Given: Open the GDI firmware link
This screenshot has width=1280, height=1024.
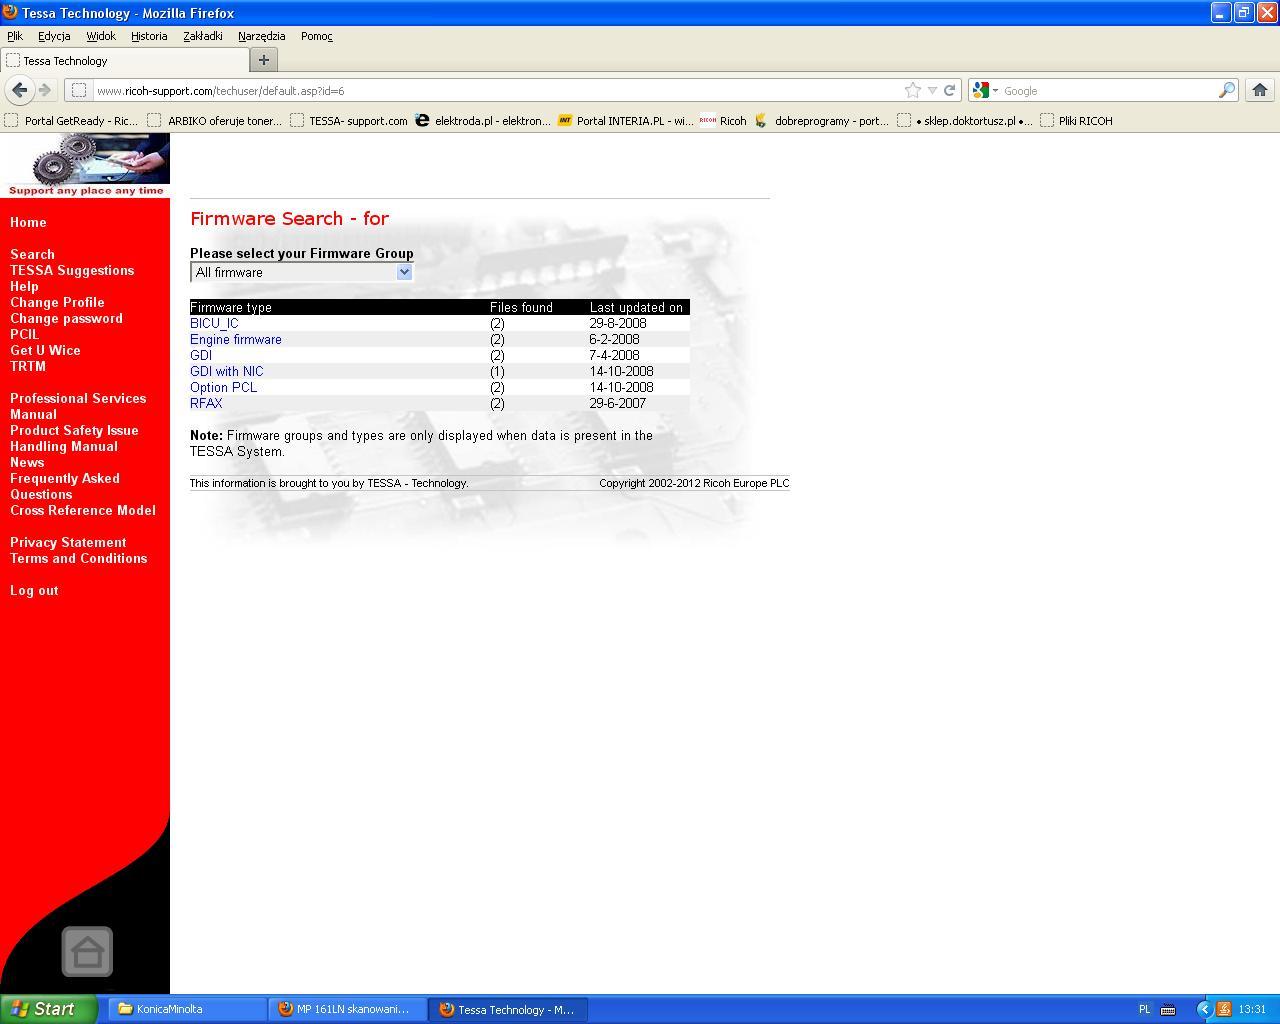Looking at the screenshot, I should pos(201,355).
